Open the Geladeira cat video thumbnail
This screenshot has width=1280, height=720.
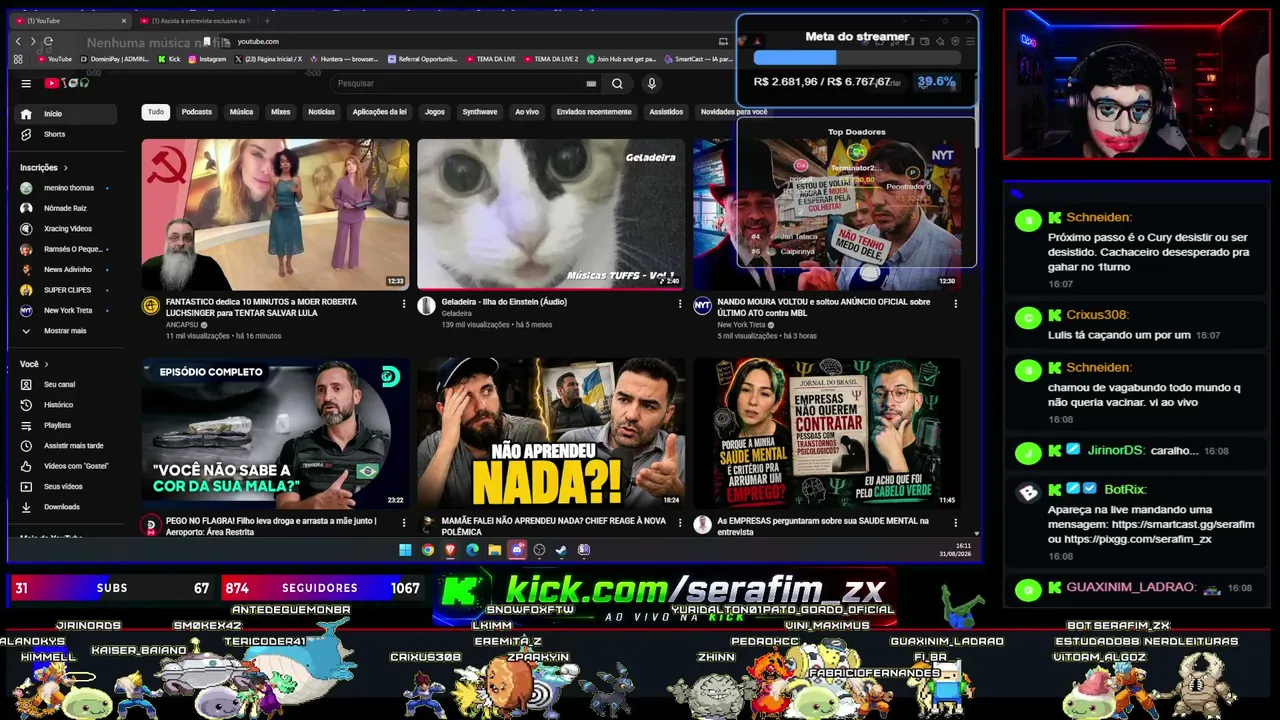pyautogui.click(x=551, y=214)
